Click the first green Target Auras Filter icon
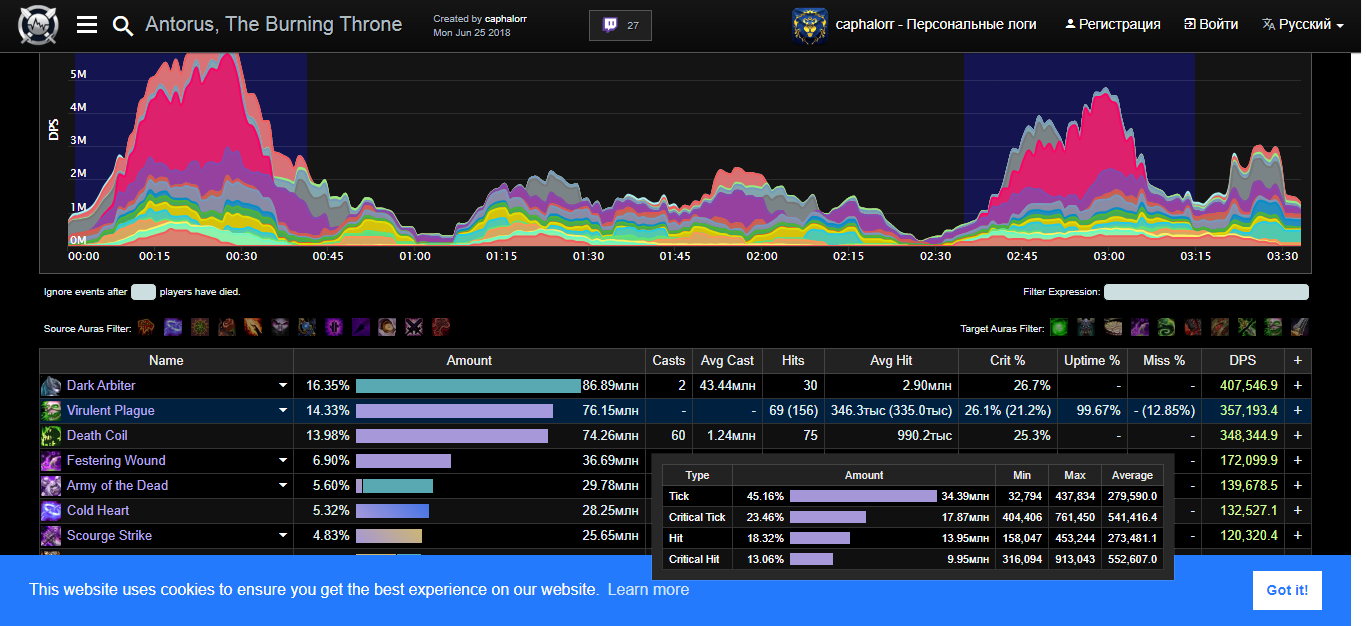 point(1058,327)
